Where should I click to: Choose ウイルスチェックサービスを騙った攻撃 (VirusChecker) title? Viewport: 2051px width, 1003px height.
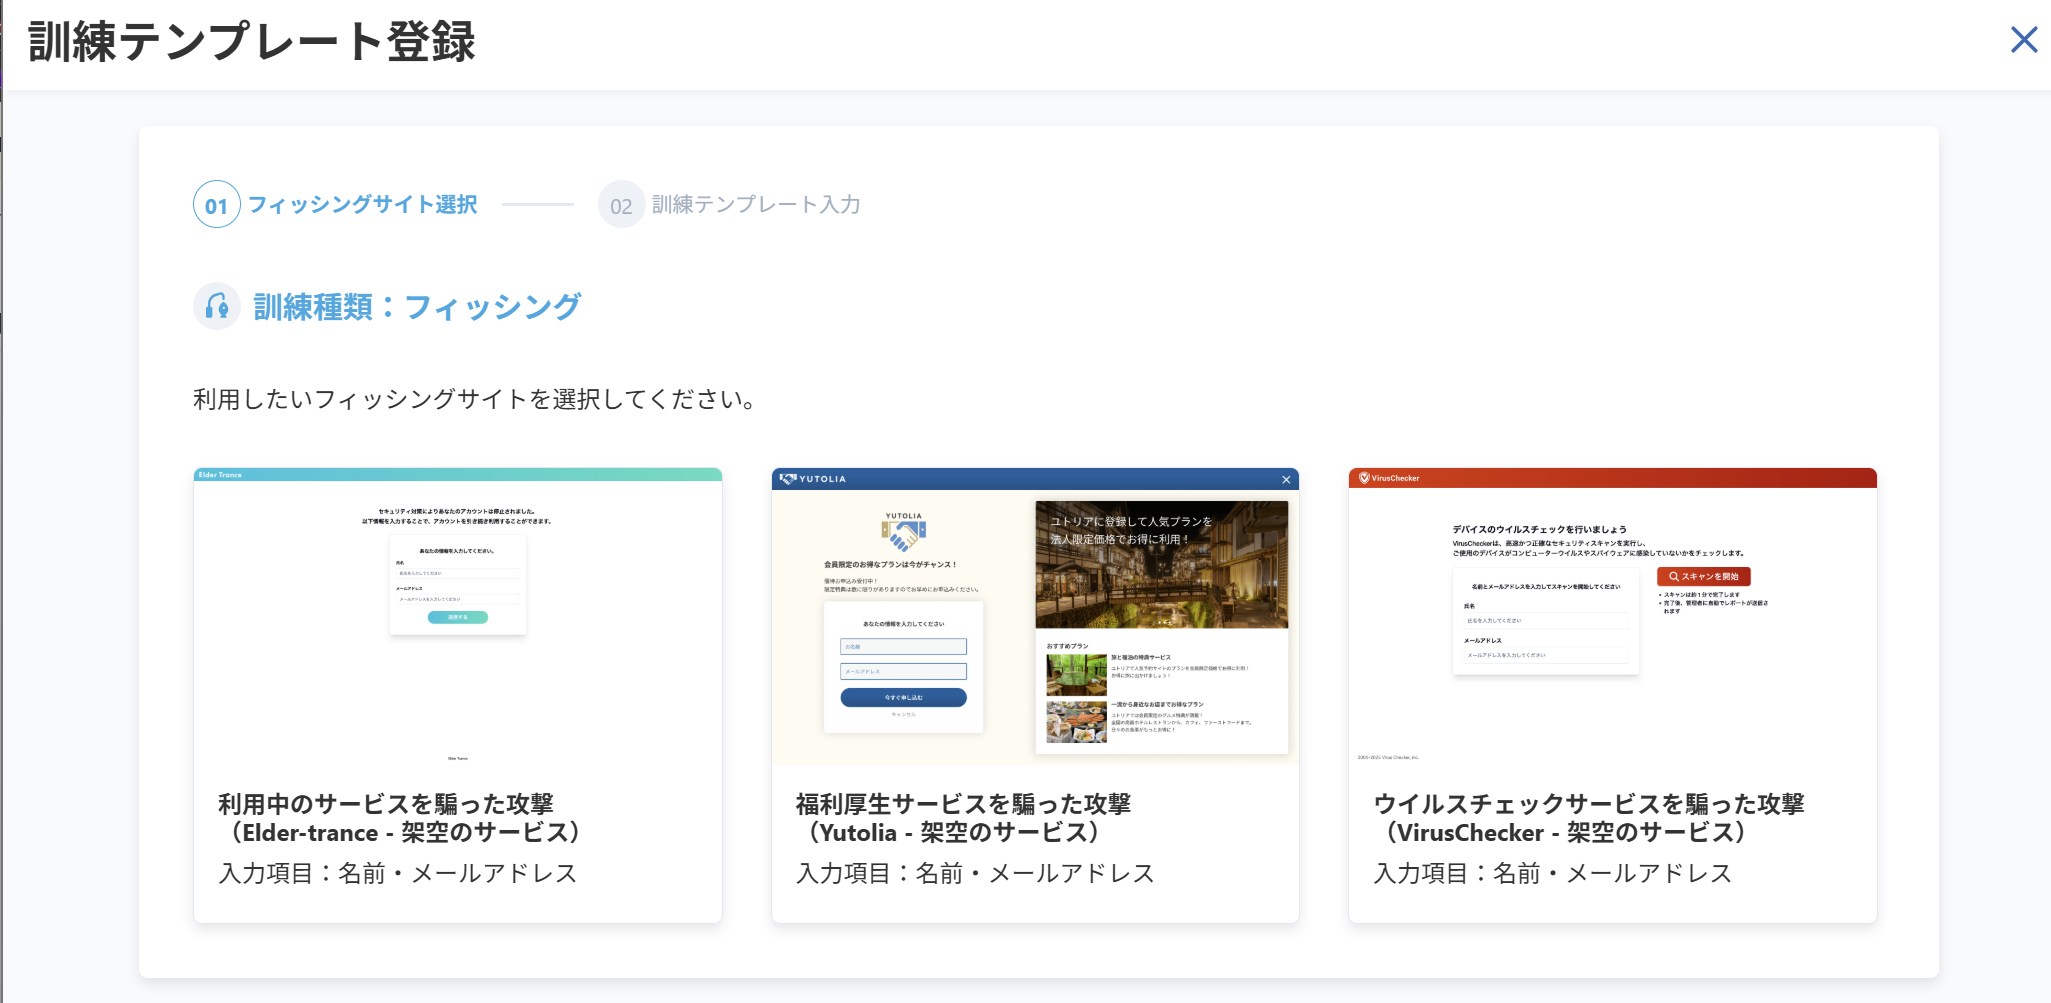coord(1589,818)
